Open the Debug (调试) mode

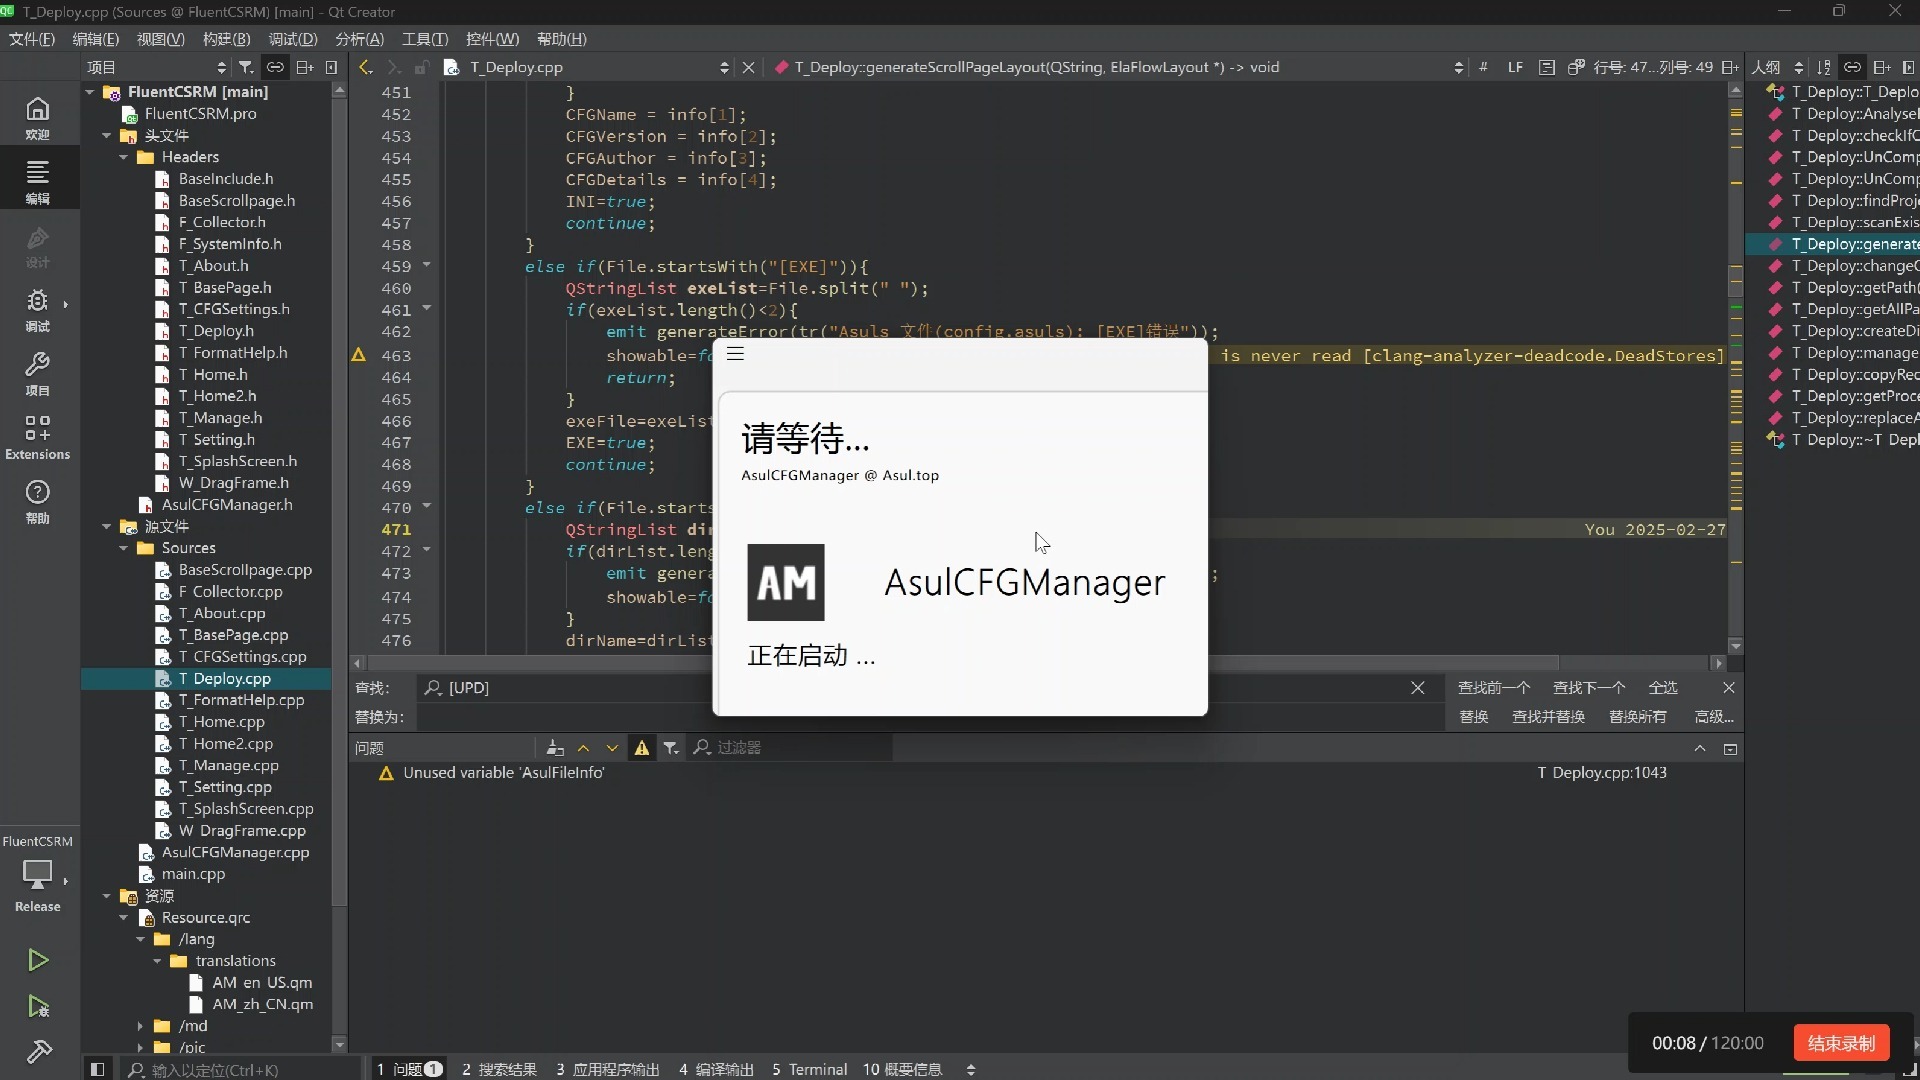point(38,309)
